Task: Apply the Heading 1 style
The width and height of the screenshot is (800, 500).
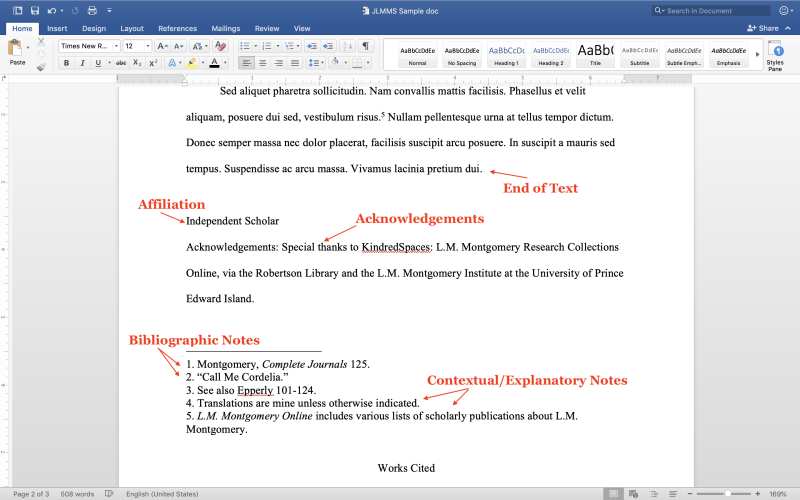Action: (507, 55)
